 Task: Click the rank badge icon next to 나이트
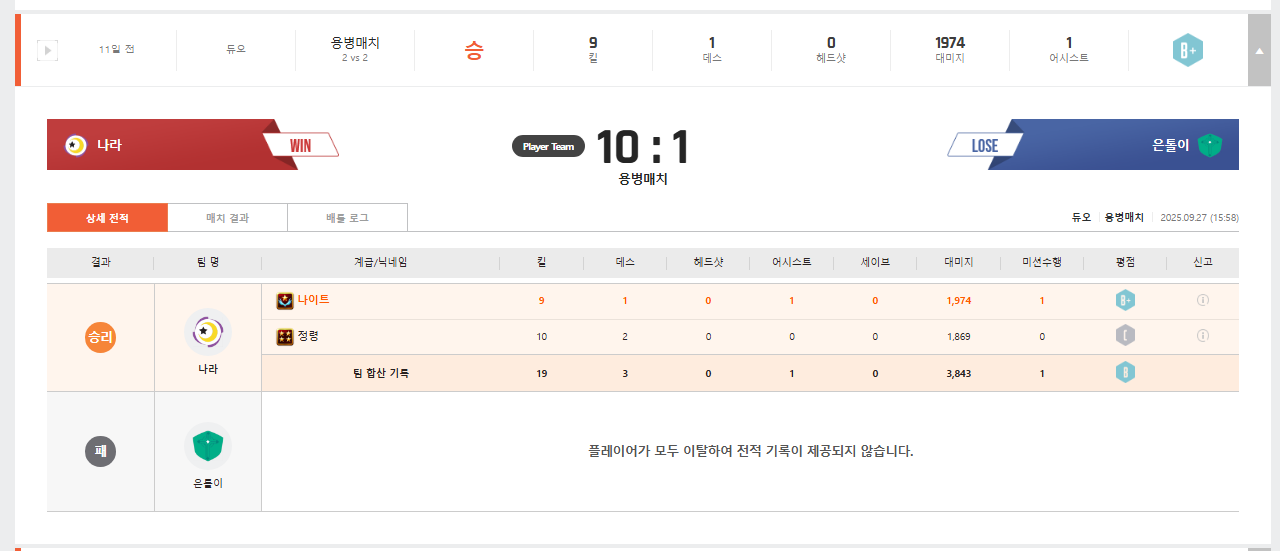tap(285, 300)
